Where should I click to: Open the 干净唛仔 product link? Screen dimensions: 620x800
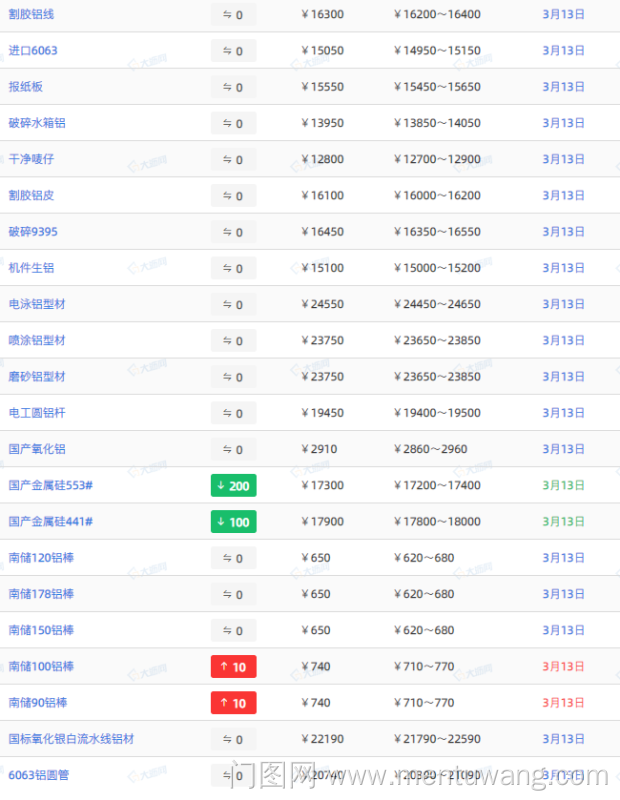(31, 159)
